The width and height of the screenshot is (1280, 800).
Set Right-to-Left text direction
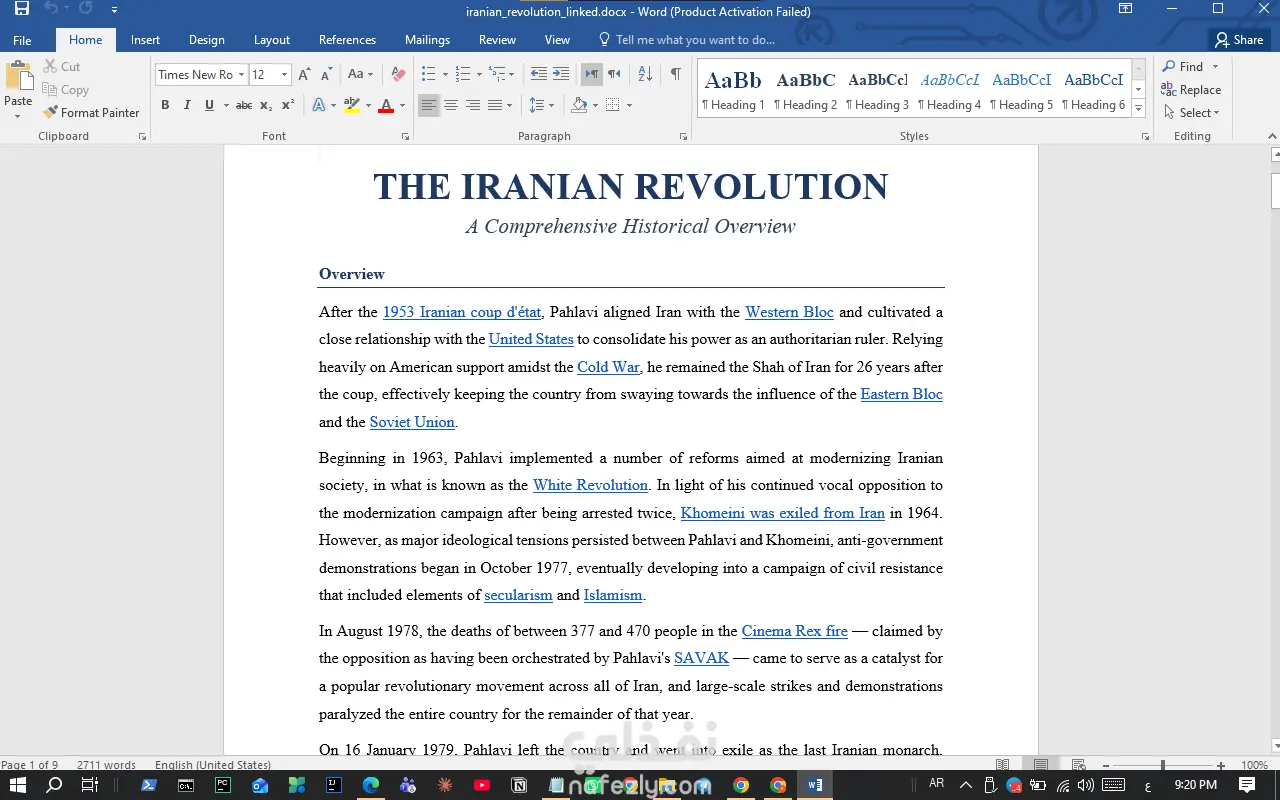tap(614, 75)
